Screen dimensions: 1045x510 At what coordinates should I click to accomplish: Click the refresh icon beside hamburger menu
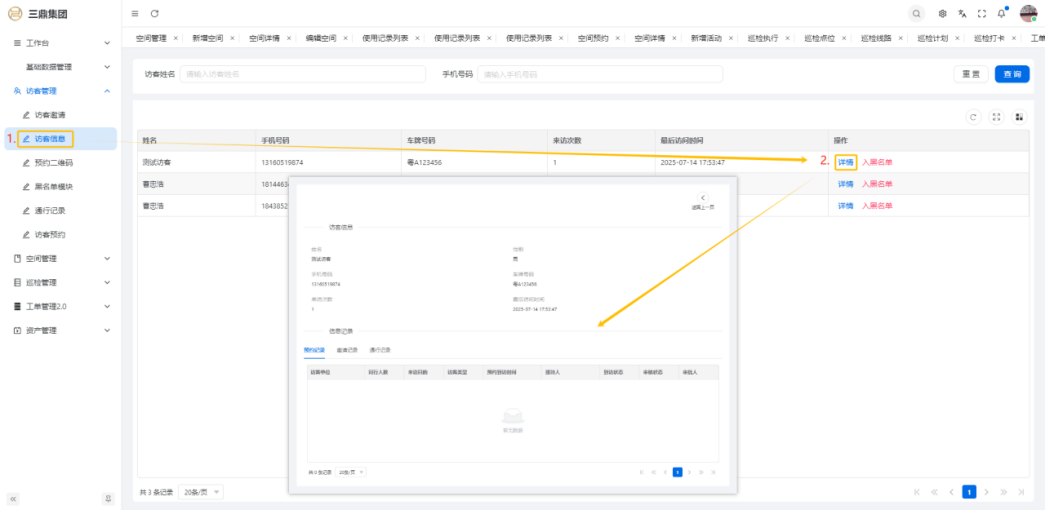(x=154, y=14)
